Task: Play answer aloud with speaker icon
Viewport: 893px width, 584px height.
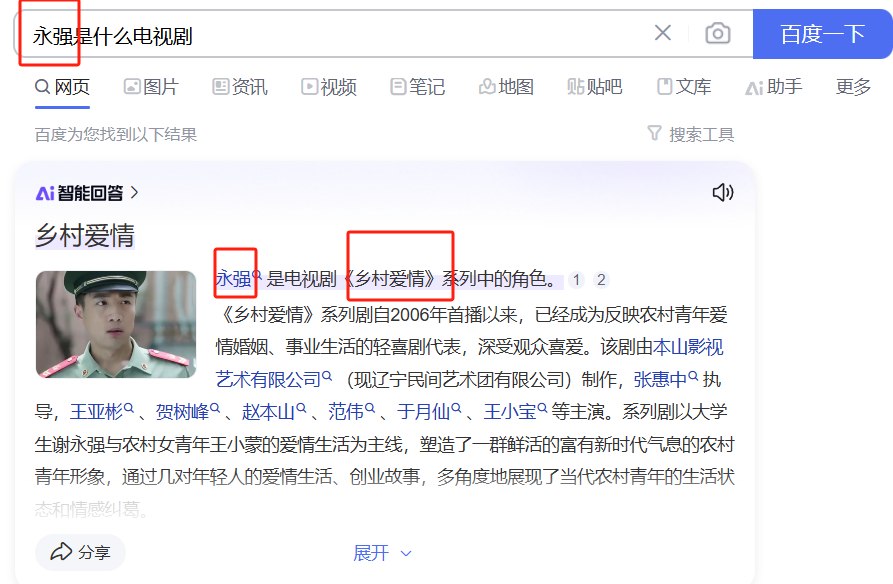Action: click(723, 193)
